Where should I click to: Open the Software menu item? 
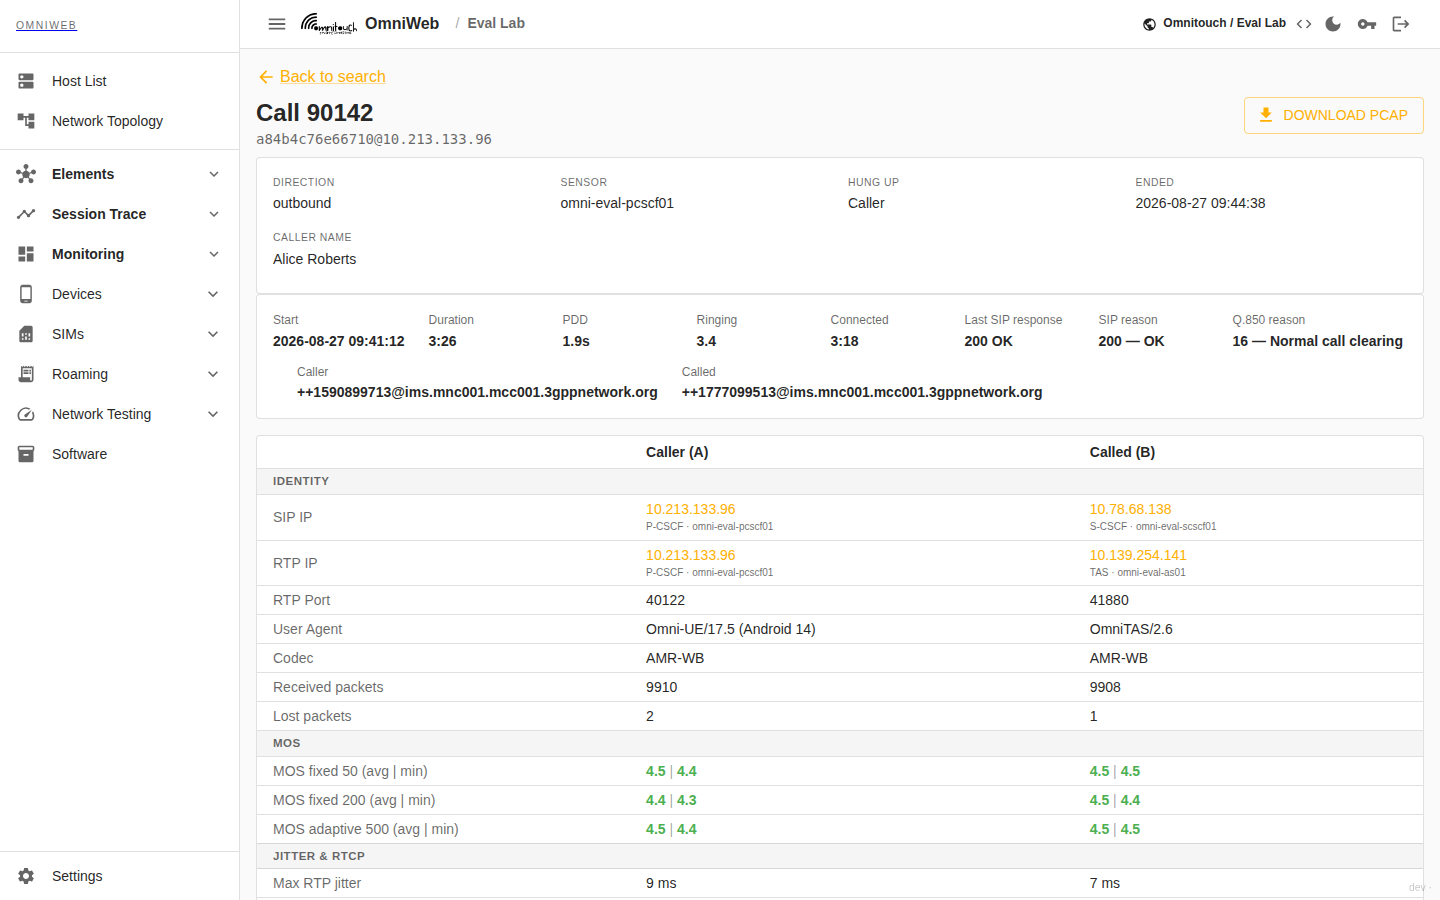[x=119, y=454]
